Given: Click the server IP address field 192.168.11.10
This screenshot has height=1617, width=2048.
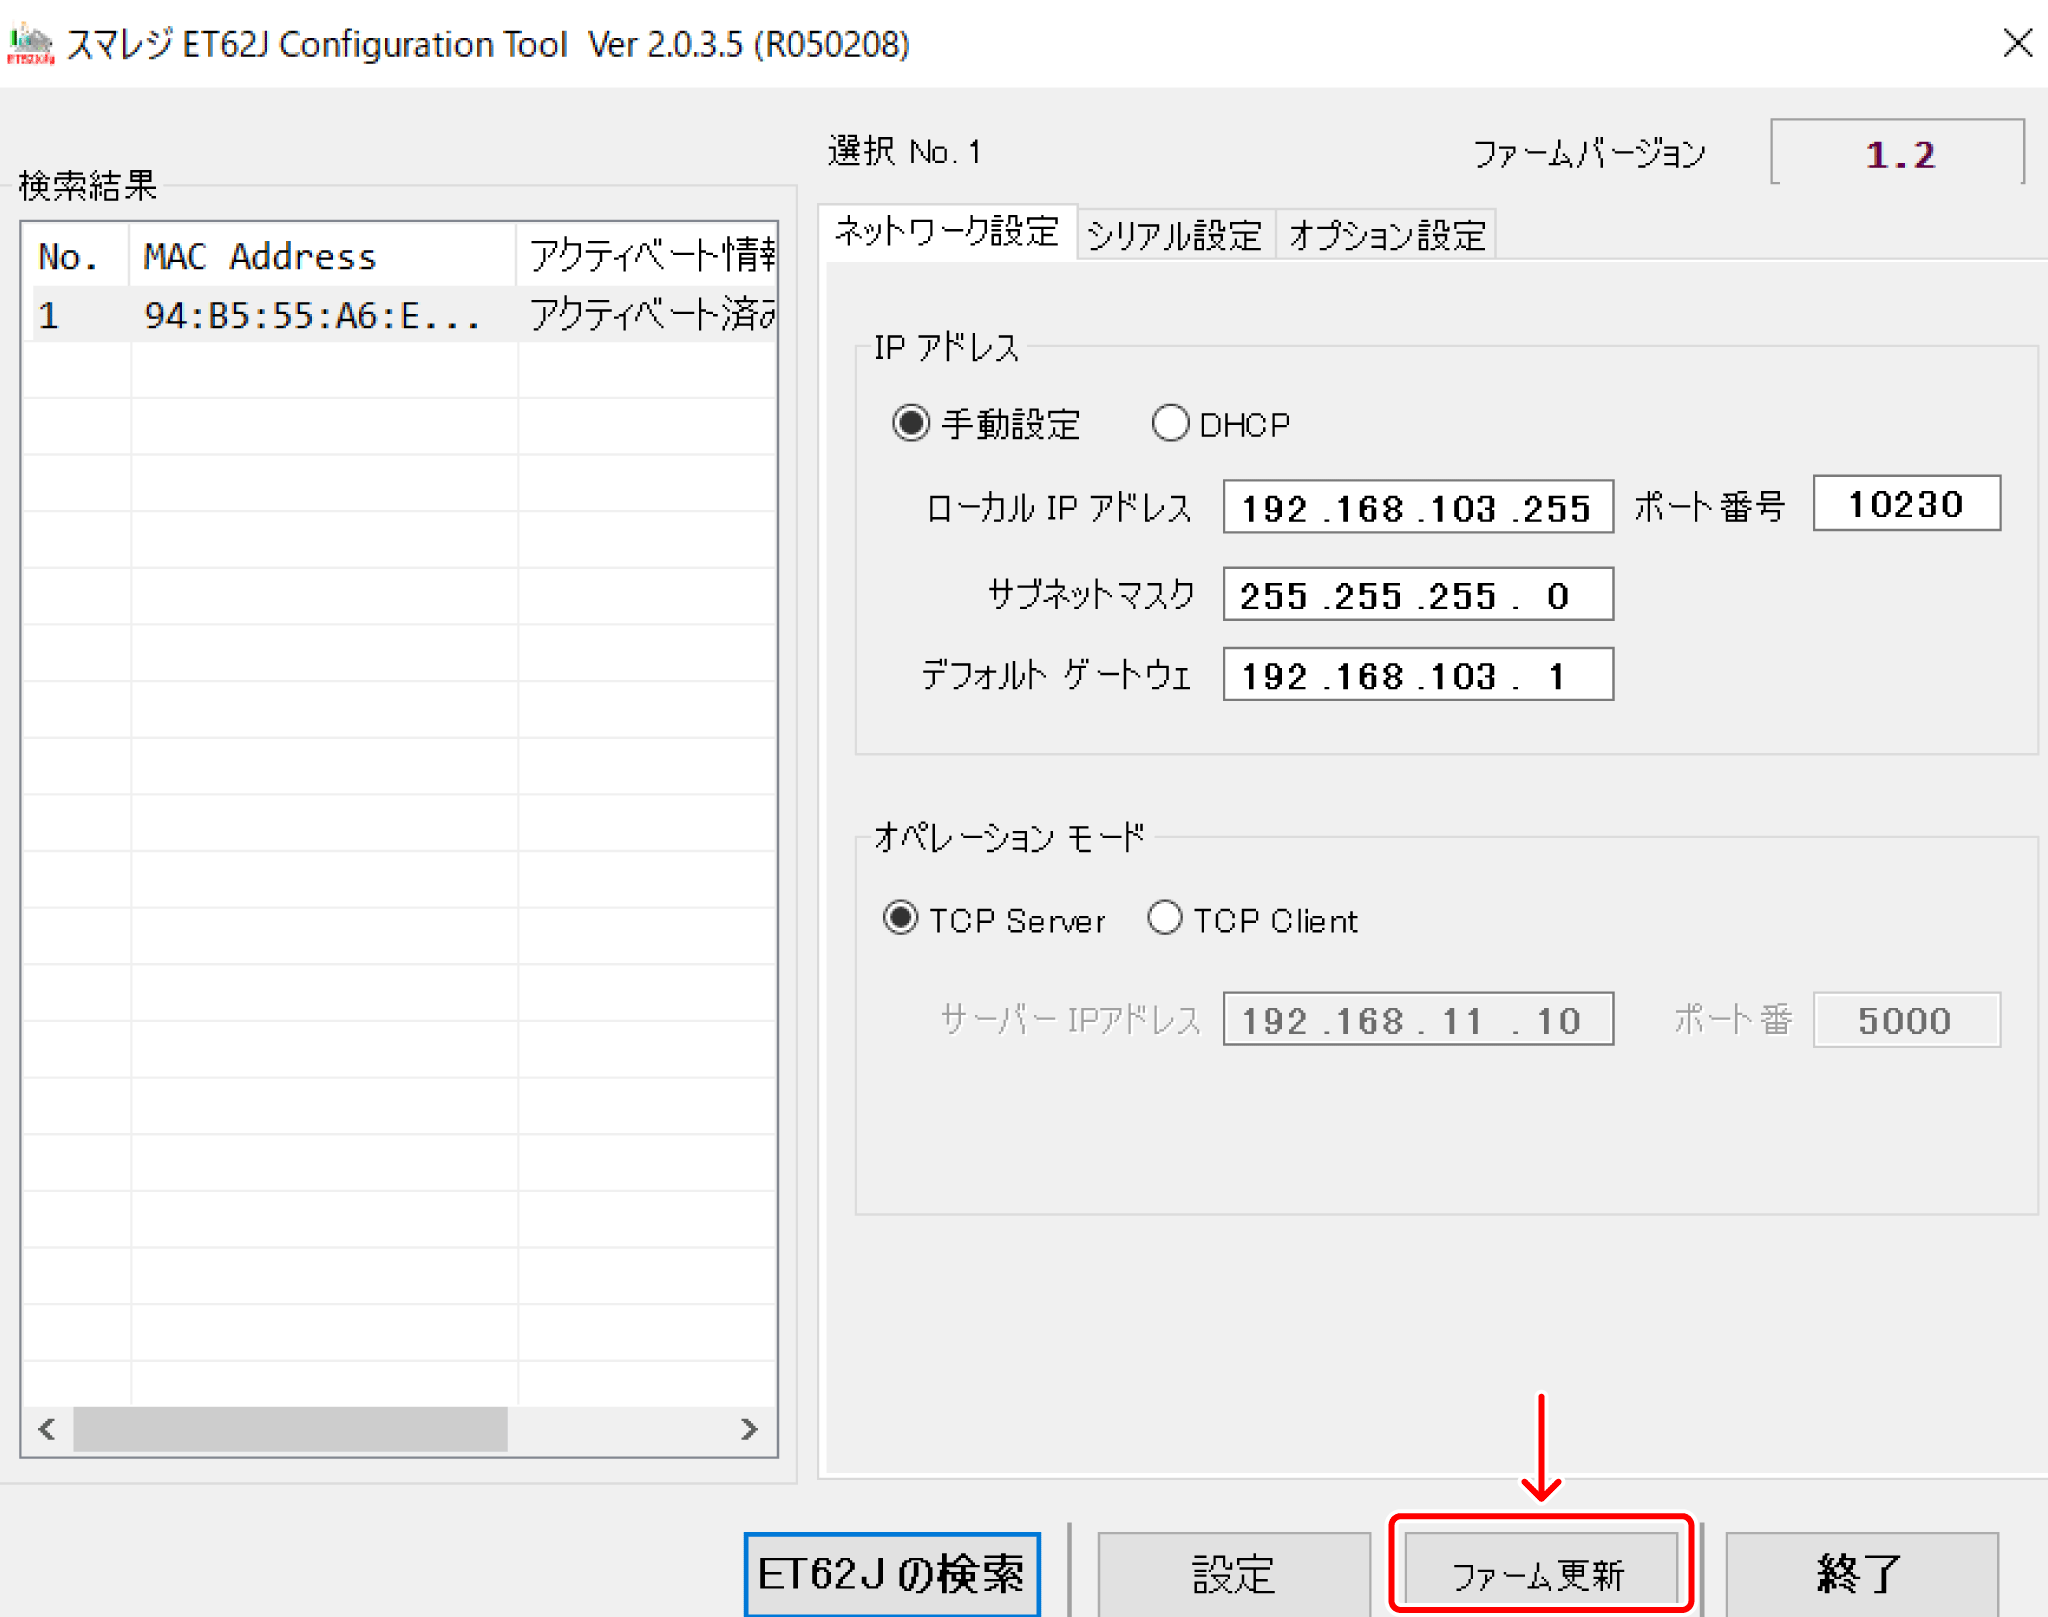Looking at the screenshot, I should 1418,1020.
